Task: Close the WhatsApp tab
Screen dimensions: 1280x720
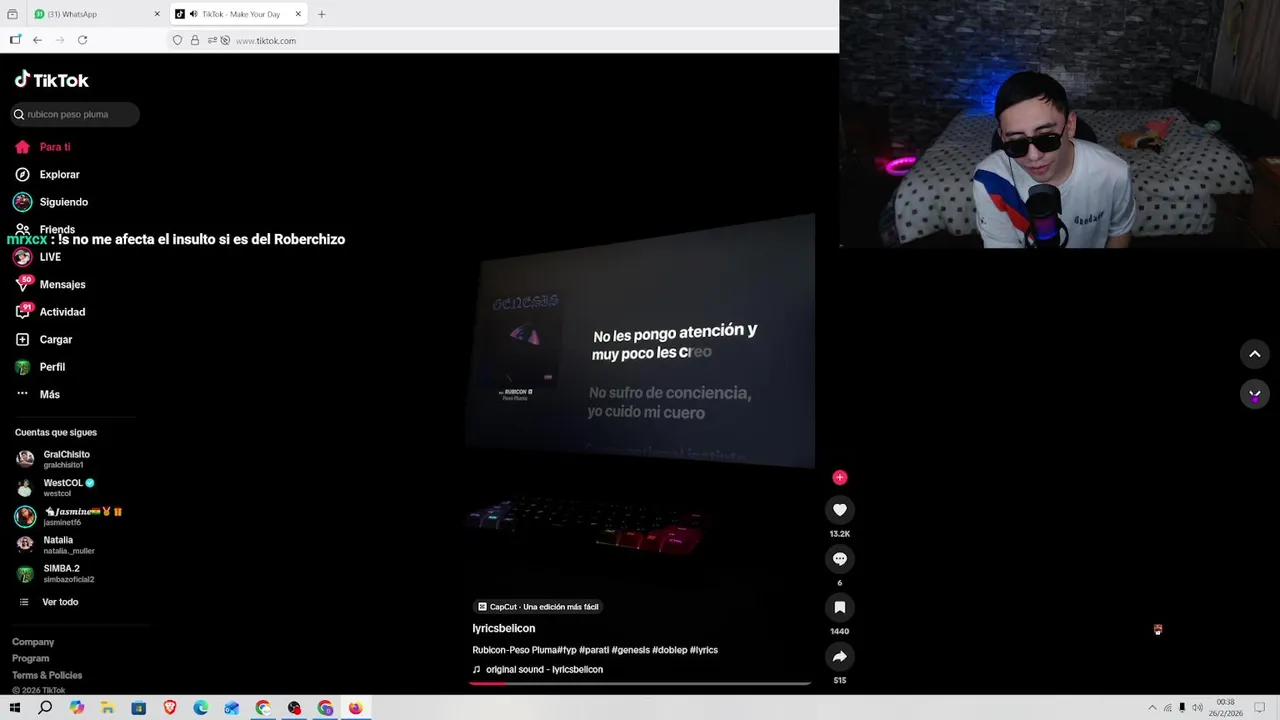Action: [157, 14]
